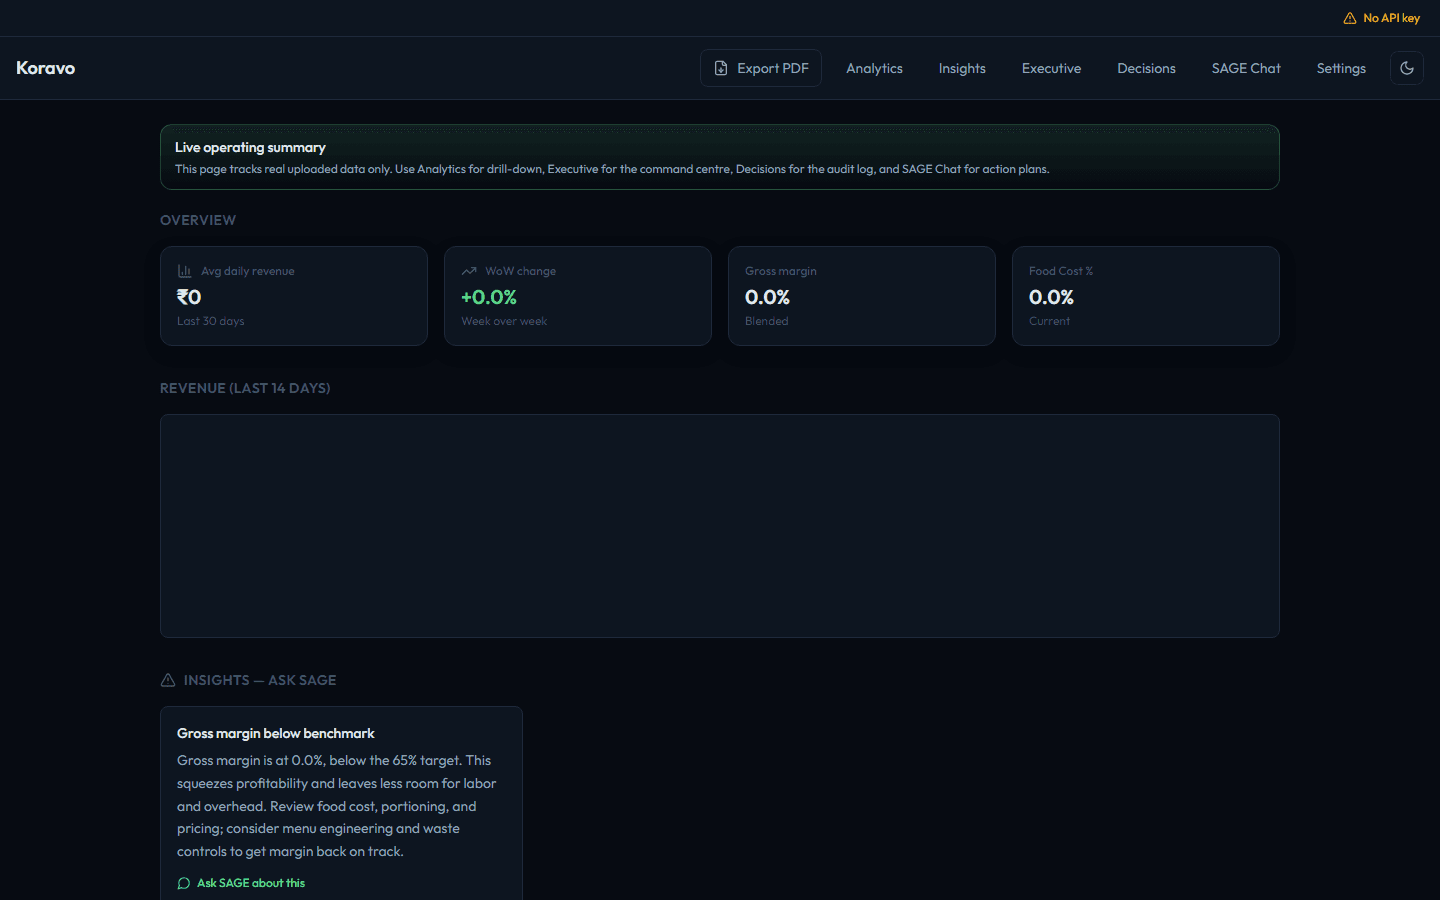Click the Live operating summary heading
The height and width of the screenshot is (900, 1440).
pyautogui.click(x=250, y=147)
